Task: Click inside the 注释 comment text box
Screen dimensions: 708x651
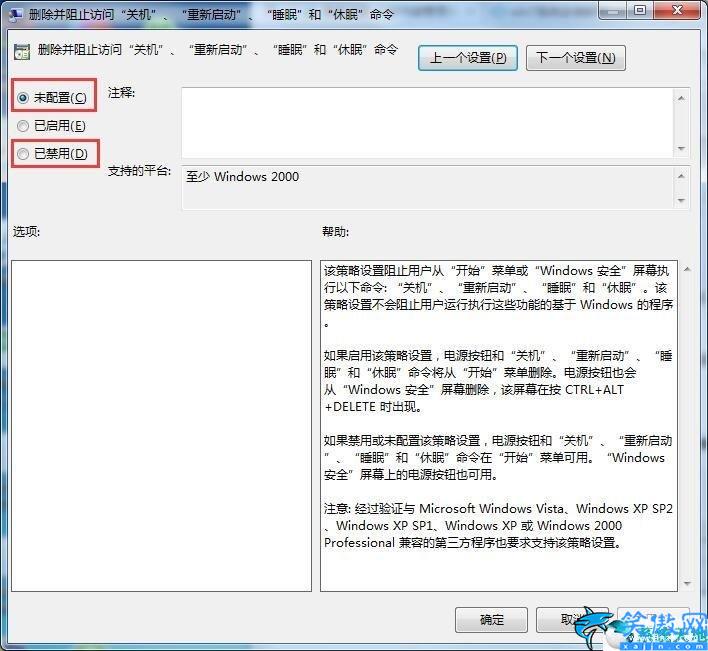Action: 427,123
